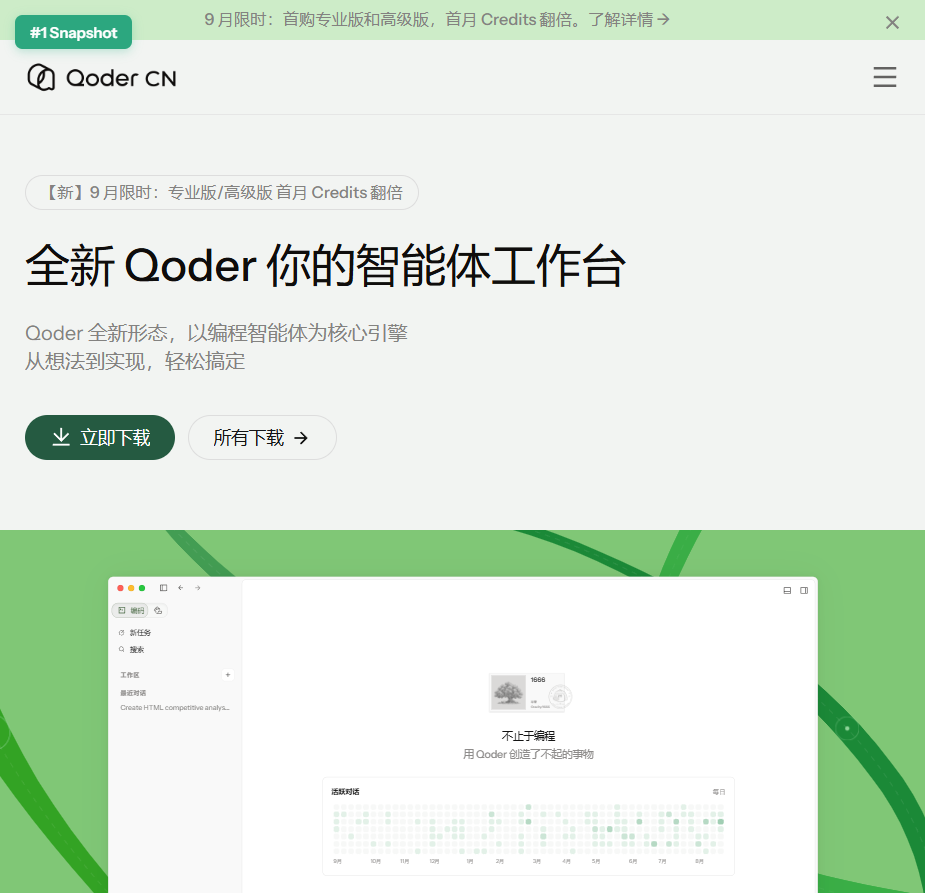Click back arrow in app preview
The width and height of the screenshot is (925, 893).
click(x=181, y=587)
